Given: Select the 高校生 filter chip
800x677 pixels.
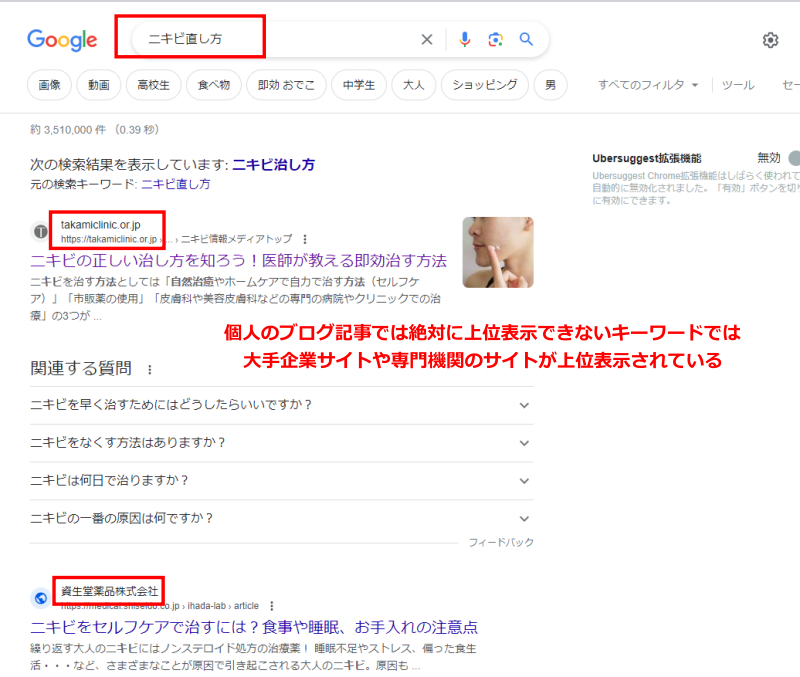Looking at the screenshot, I should (154, 85).
